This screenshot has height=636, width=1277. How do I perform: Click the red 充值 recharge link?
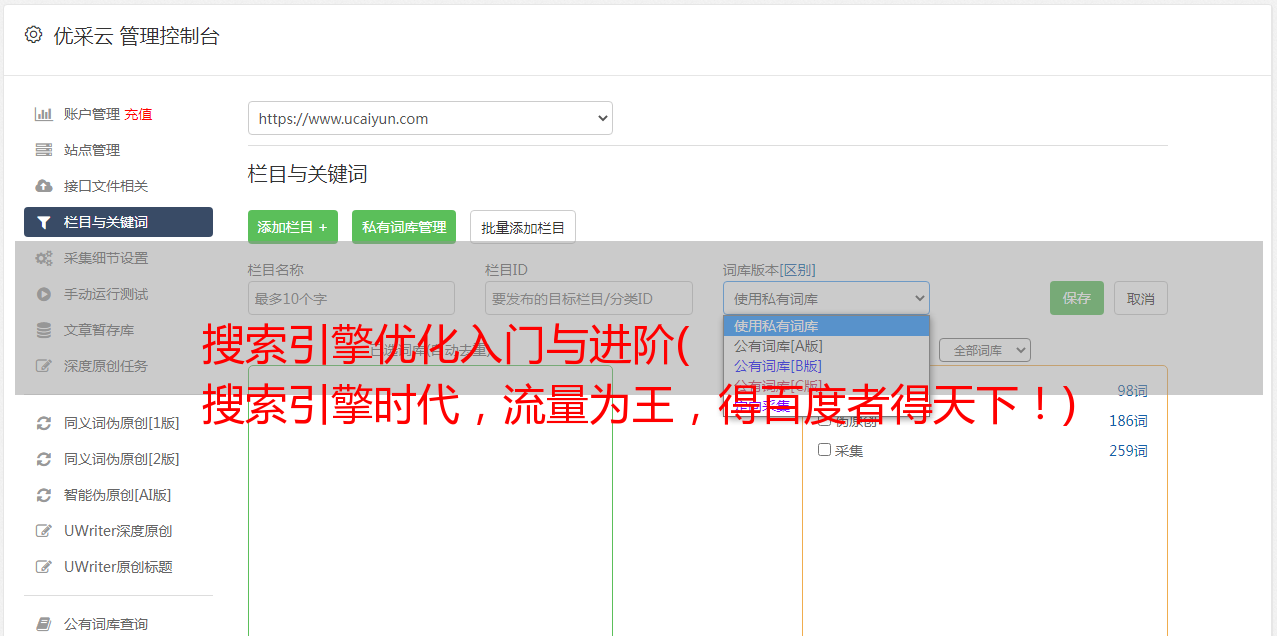138,114
